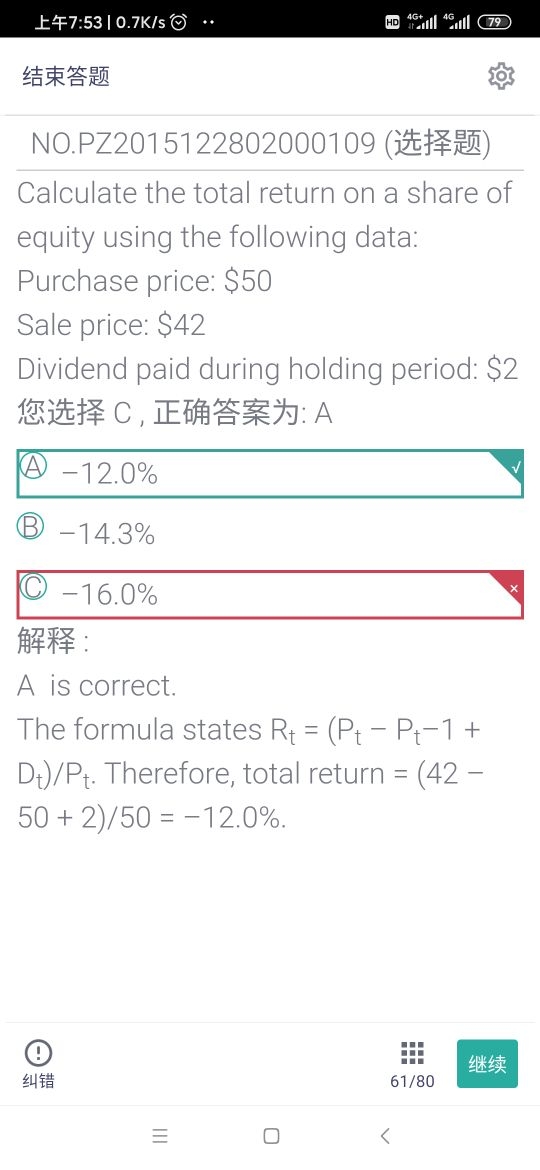Tap the battery indicator showing 79
540x1170 pixels.
coord(494,22)
